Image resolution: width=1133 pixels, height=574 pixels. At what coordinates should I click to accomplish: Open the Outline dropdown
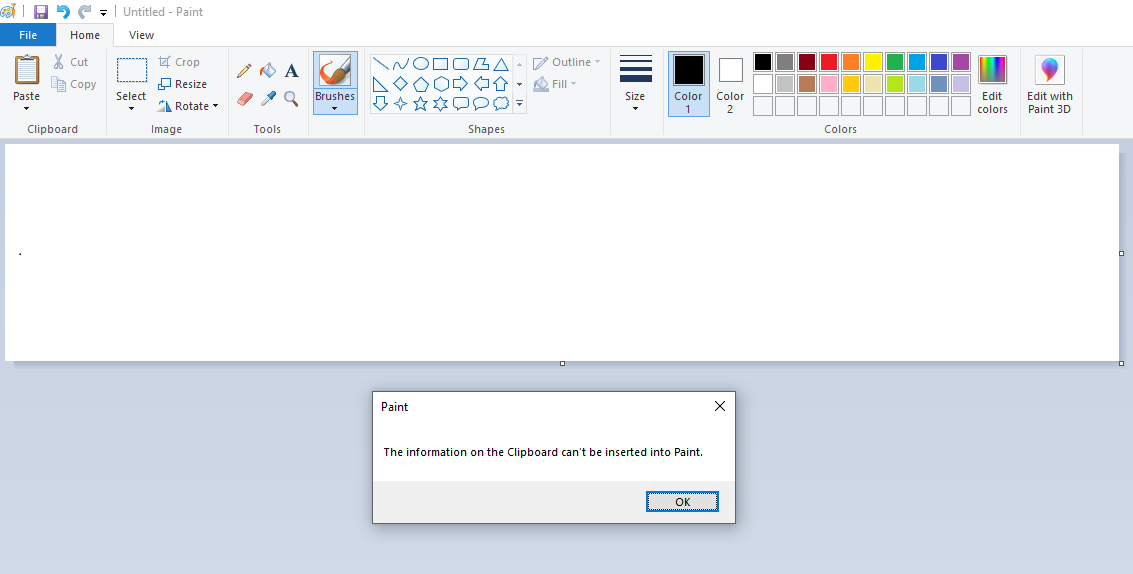[566, 62]
